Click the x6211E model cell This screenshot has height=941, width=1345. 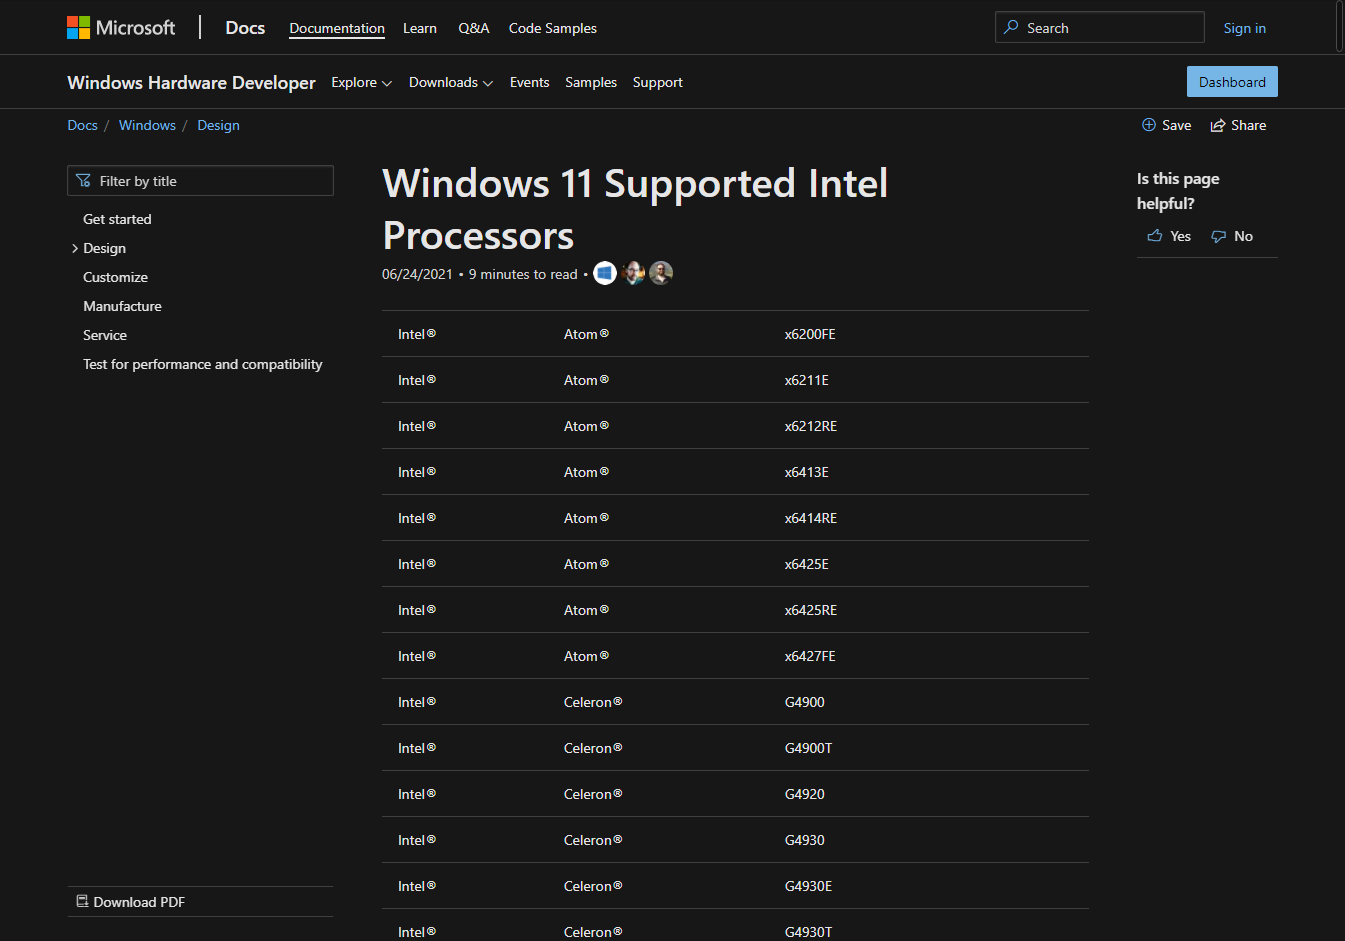point(807,380)
